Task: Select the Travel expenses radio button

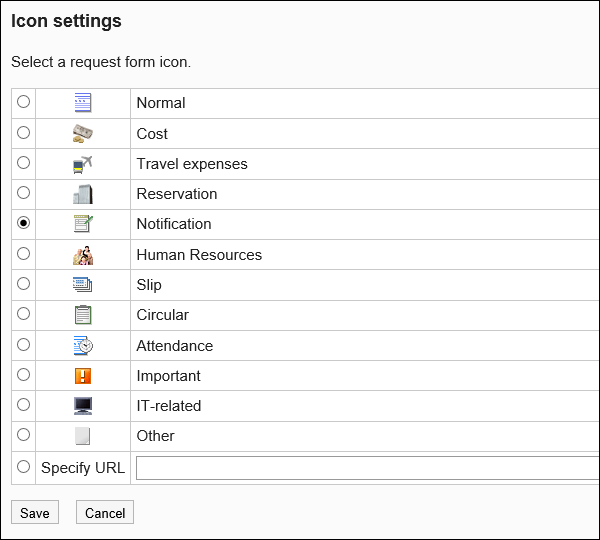Action: [23, 163]
